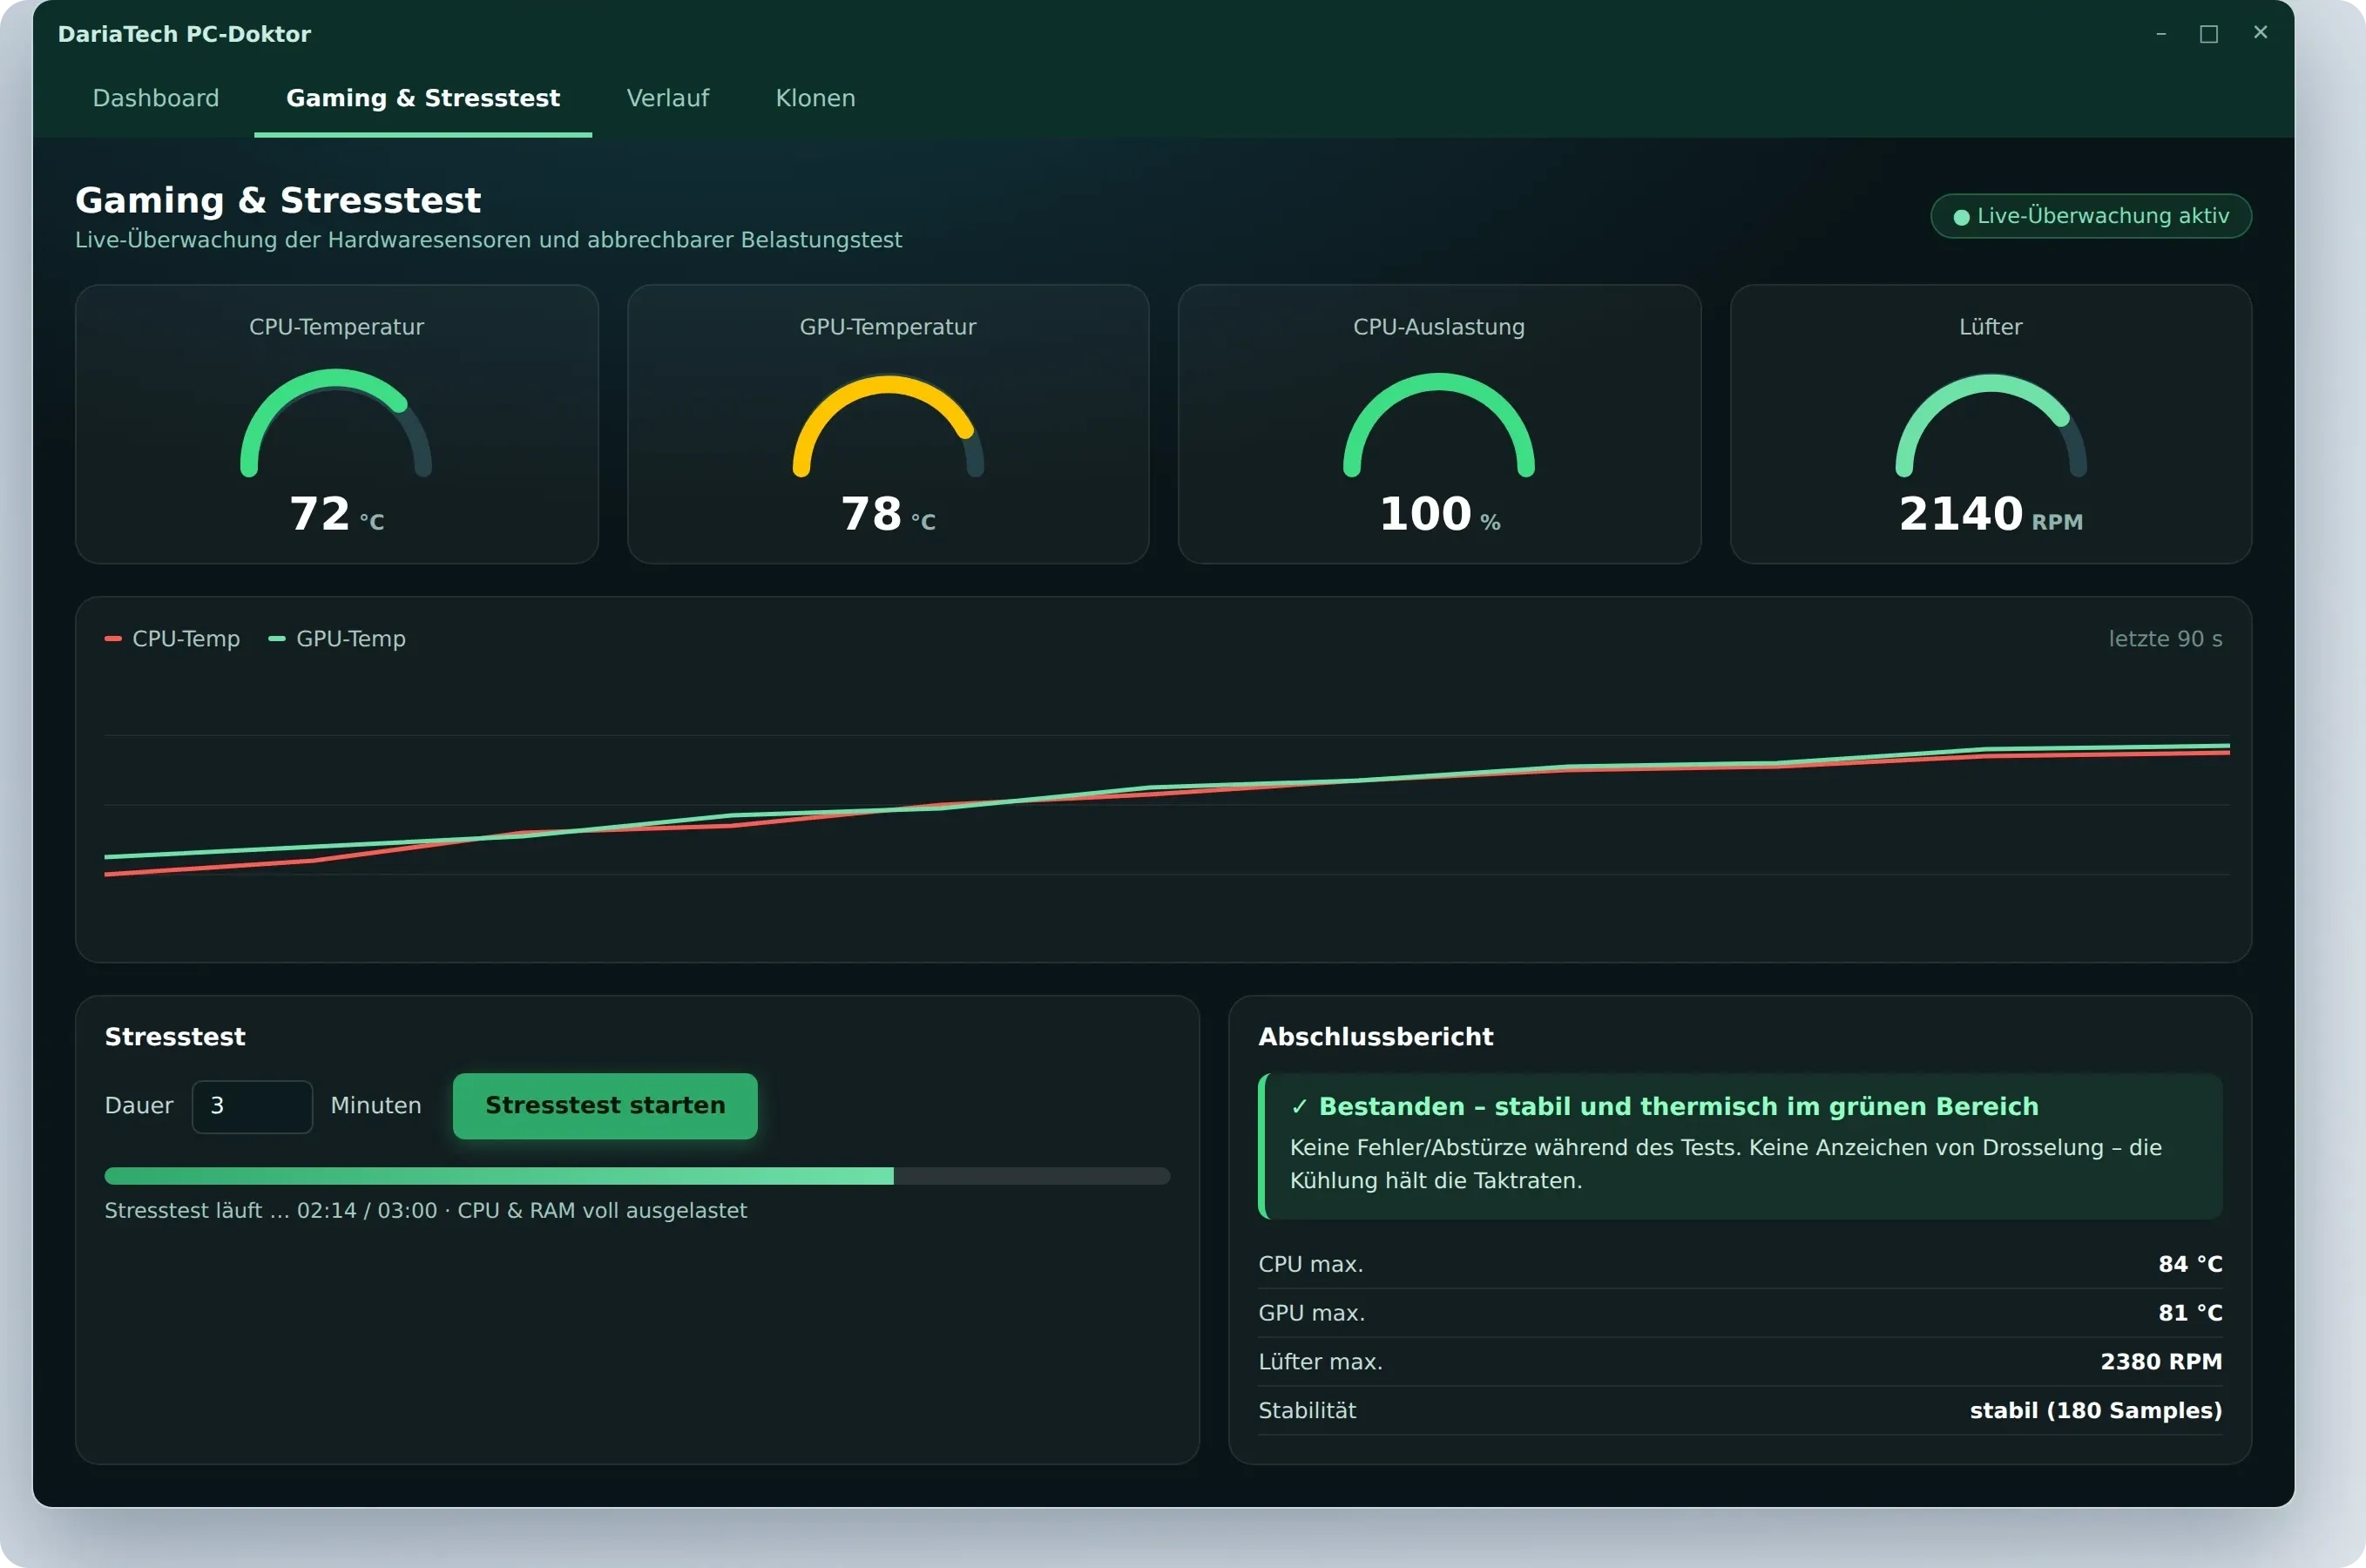Click the 'letzte 90 s' chart label
2366x1568 pixels.
[2165, 638]
